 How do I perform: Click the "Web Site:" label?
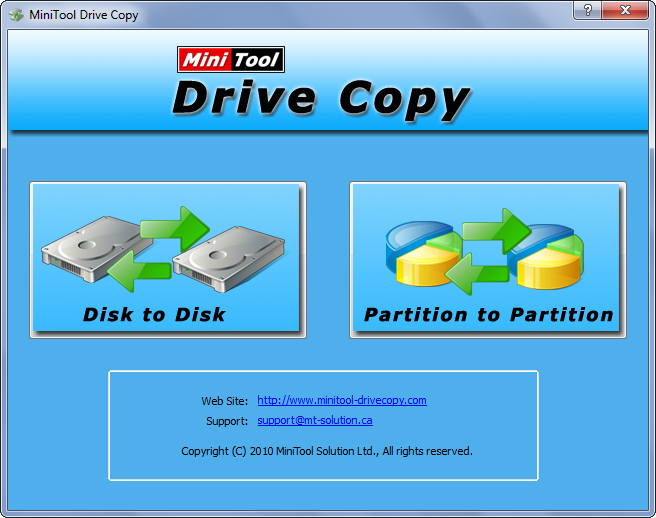click(x=225, y=401)
